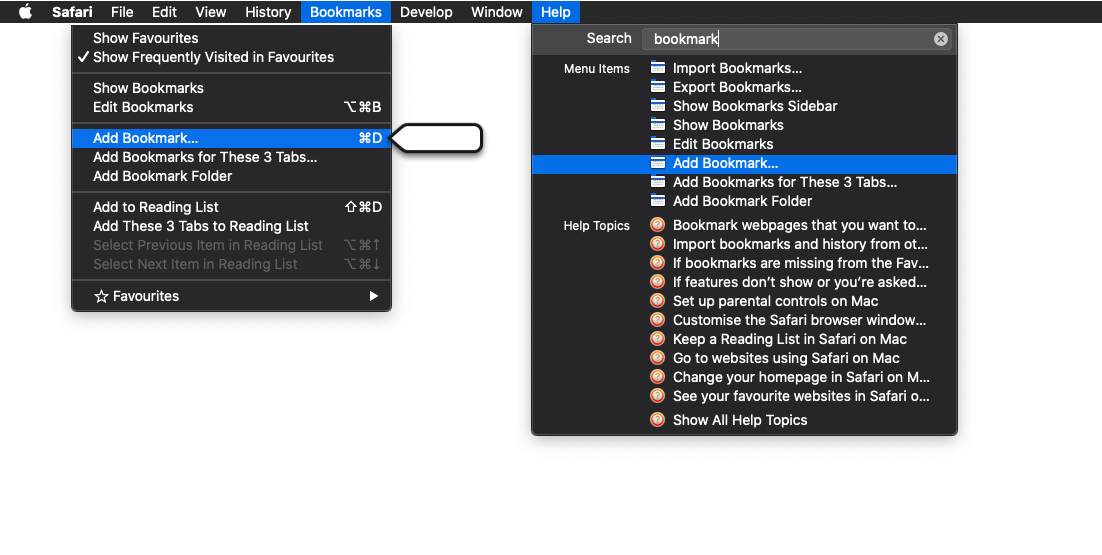Image resolution: width=1102 pixels, height=555 pixels.
Task: Choose Edit Bookmarks in Bookmarks menu
Action: [231, 107]
